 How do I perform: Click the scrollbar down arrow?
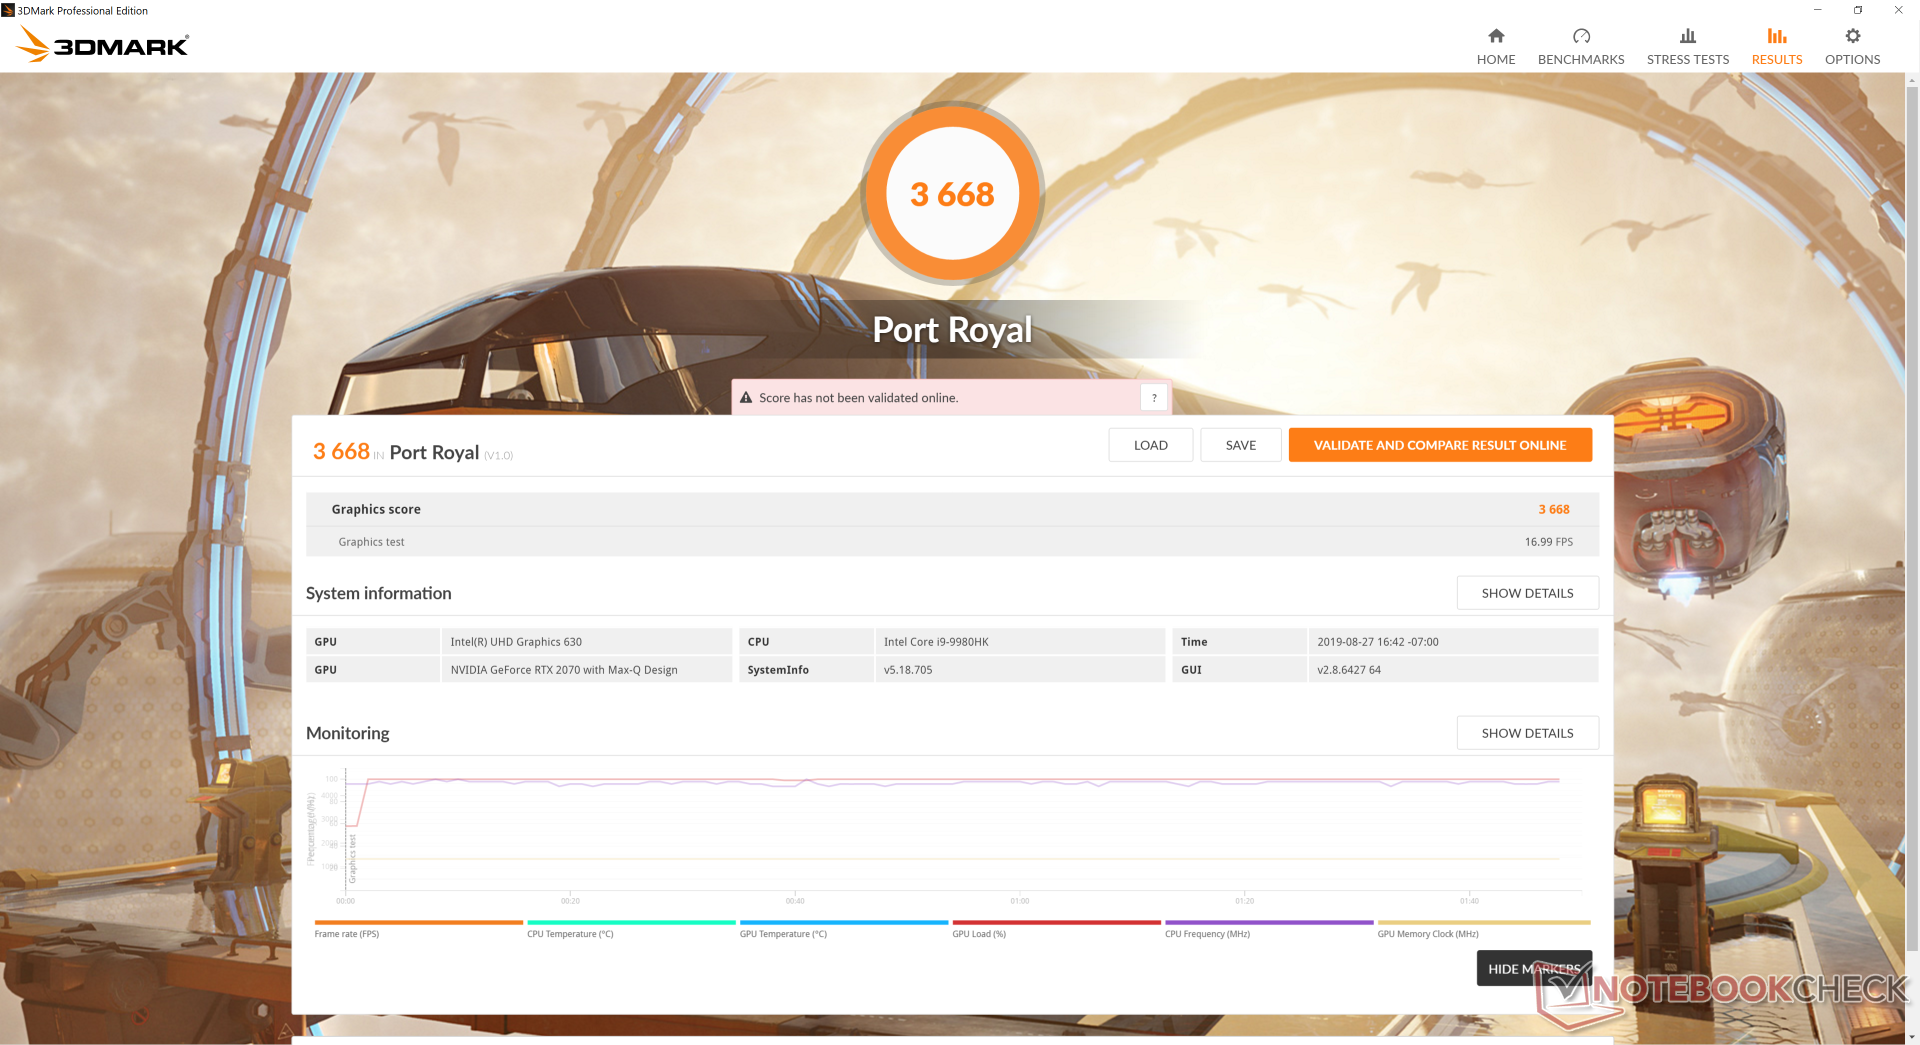click(1912, 1037)
